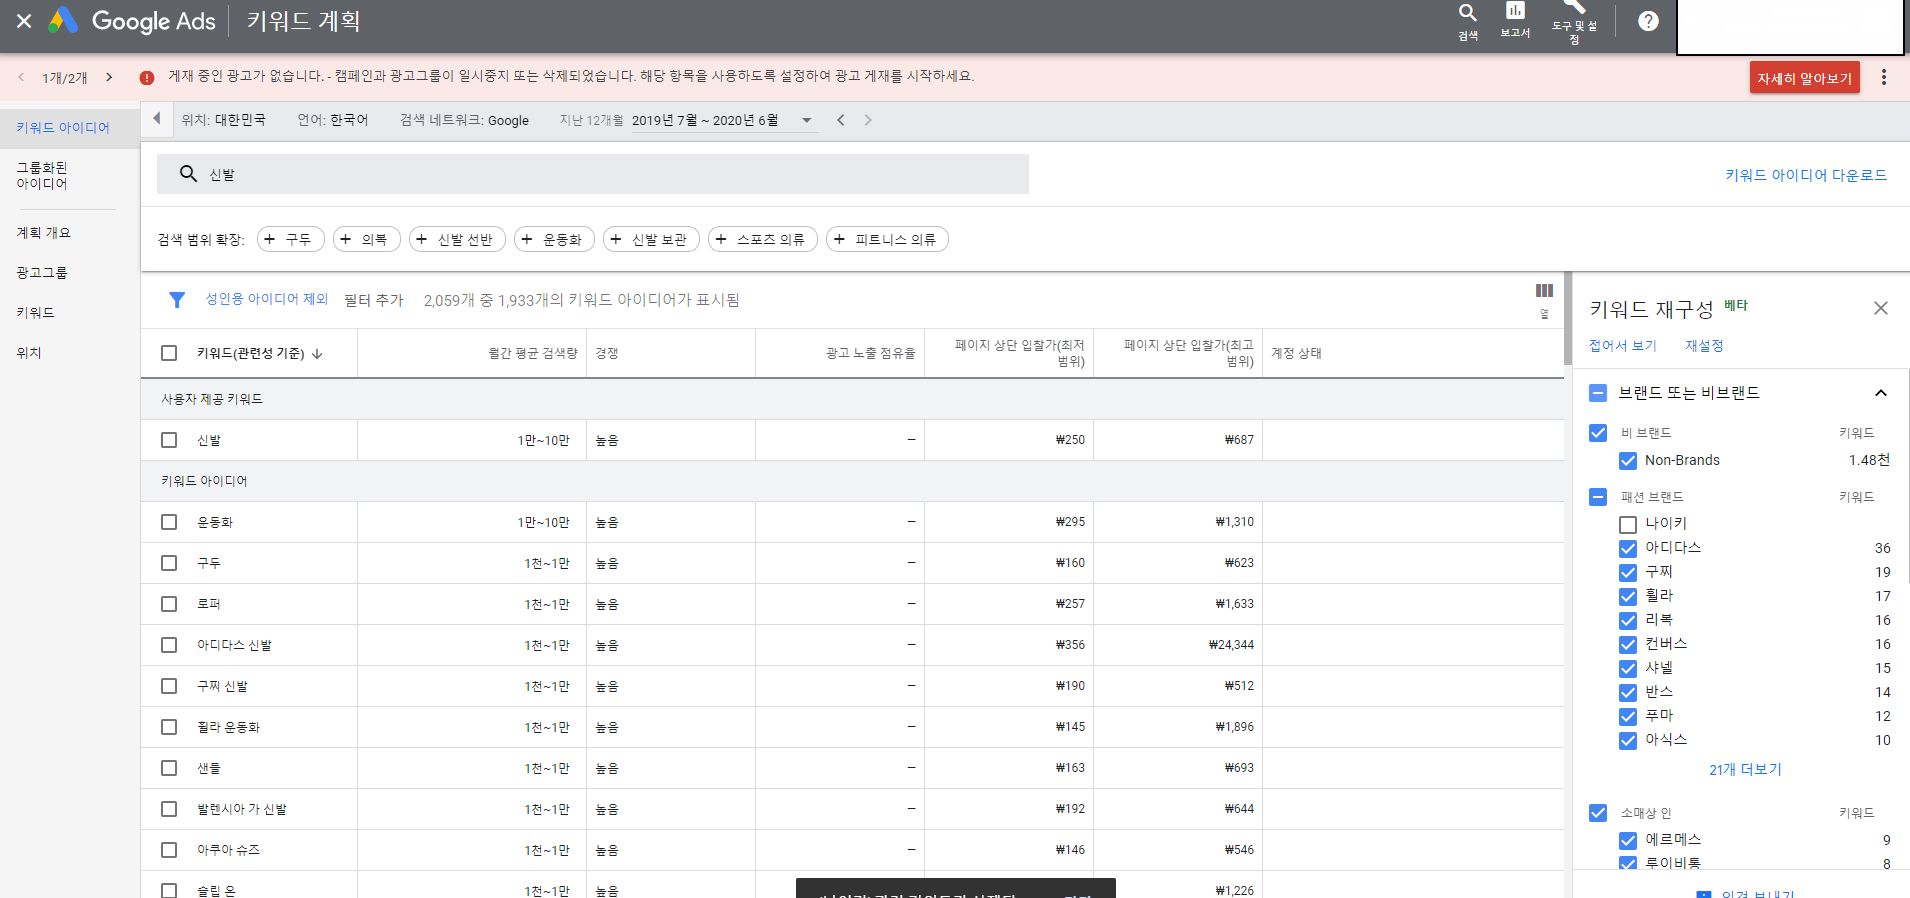Add 의복 to broaden the search
This screenshot has width=1910, height=898.
click(366, 239)
